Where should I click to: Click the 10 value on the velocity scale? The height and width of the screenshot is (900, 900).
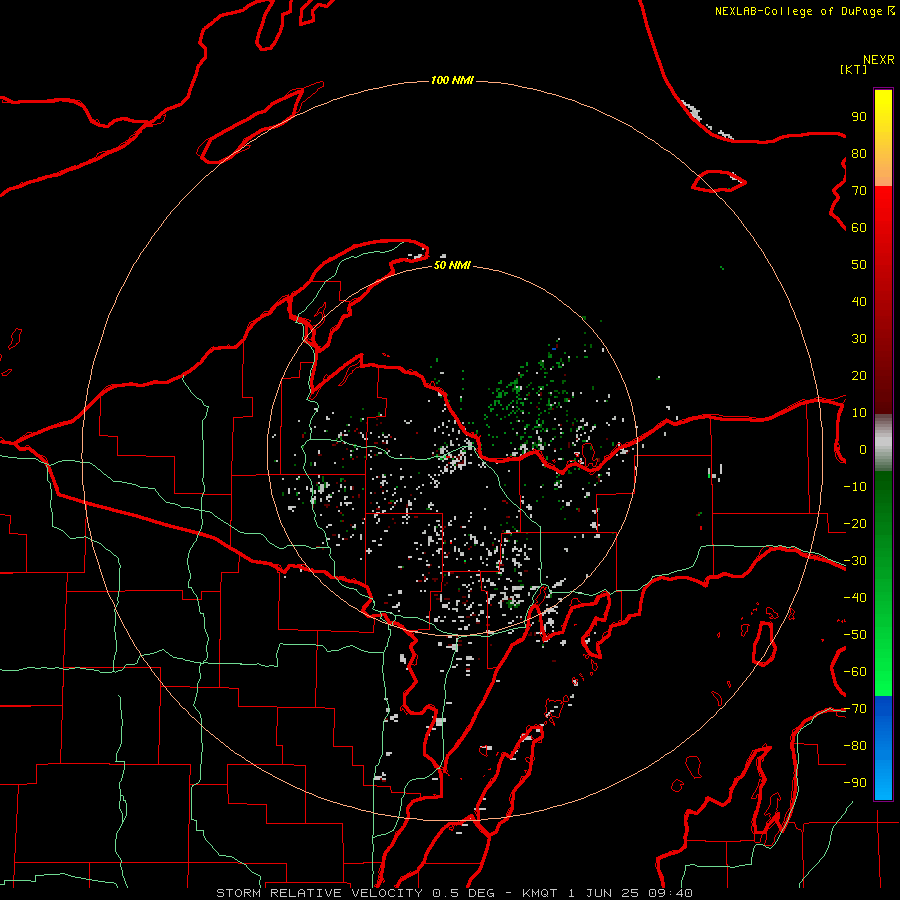pos(859,413)
